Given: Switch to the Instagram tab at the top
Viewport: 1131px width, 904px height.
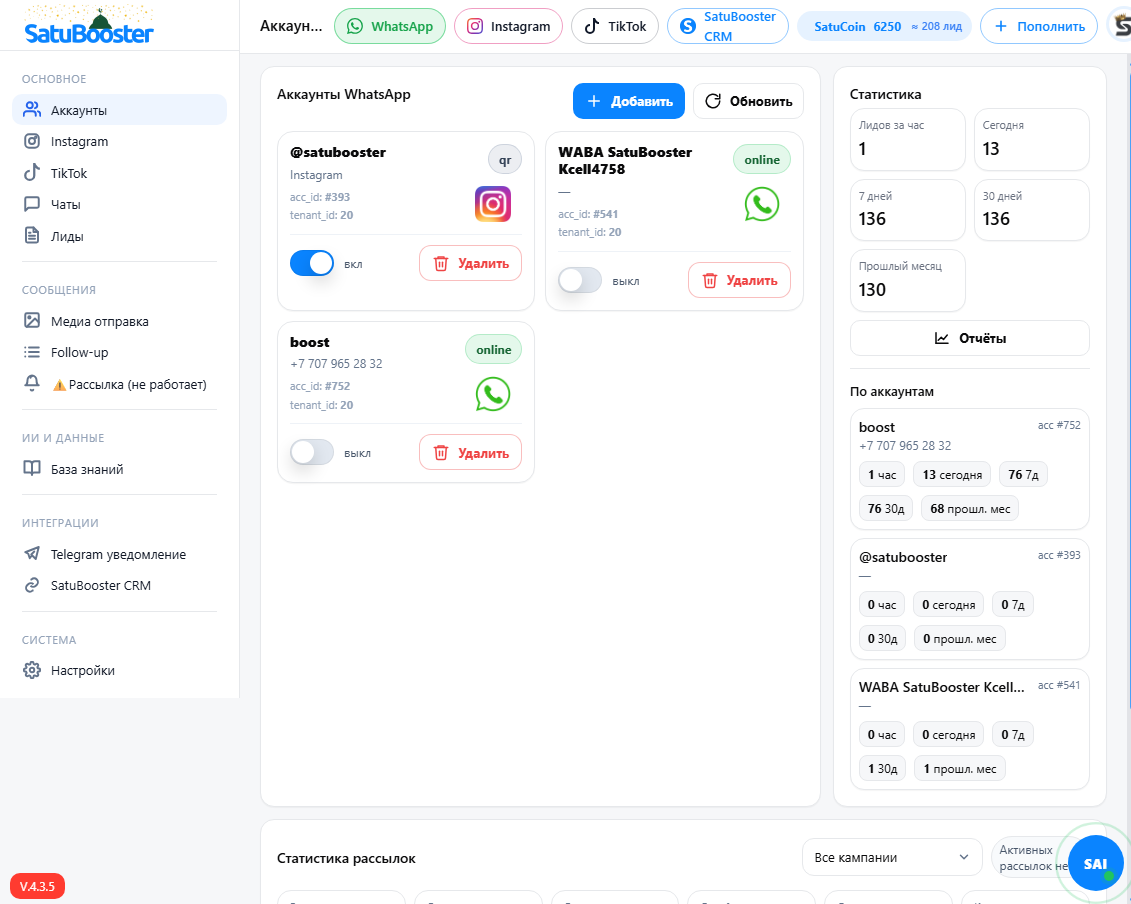Looking at the screenshot, I should coord(508,27).
